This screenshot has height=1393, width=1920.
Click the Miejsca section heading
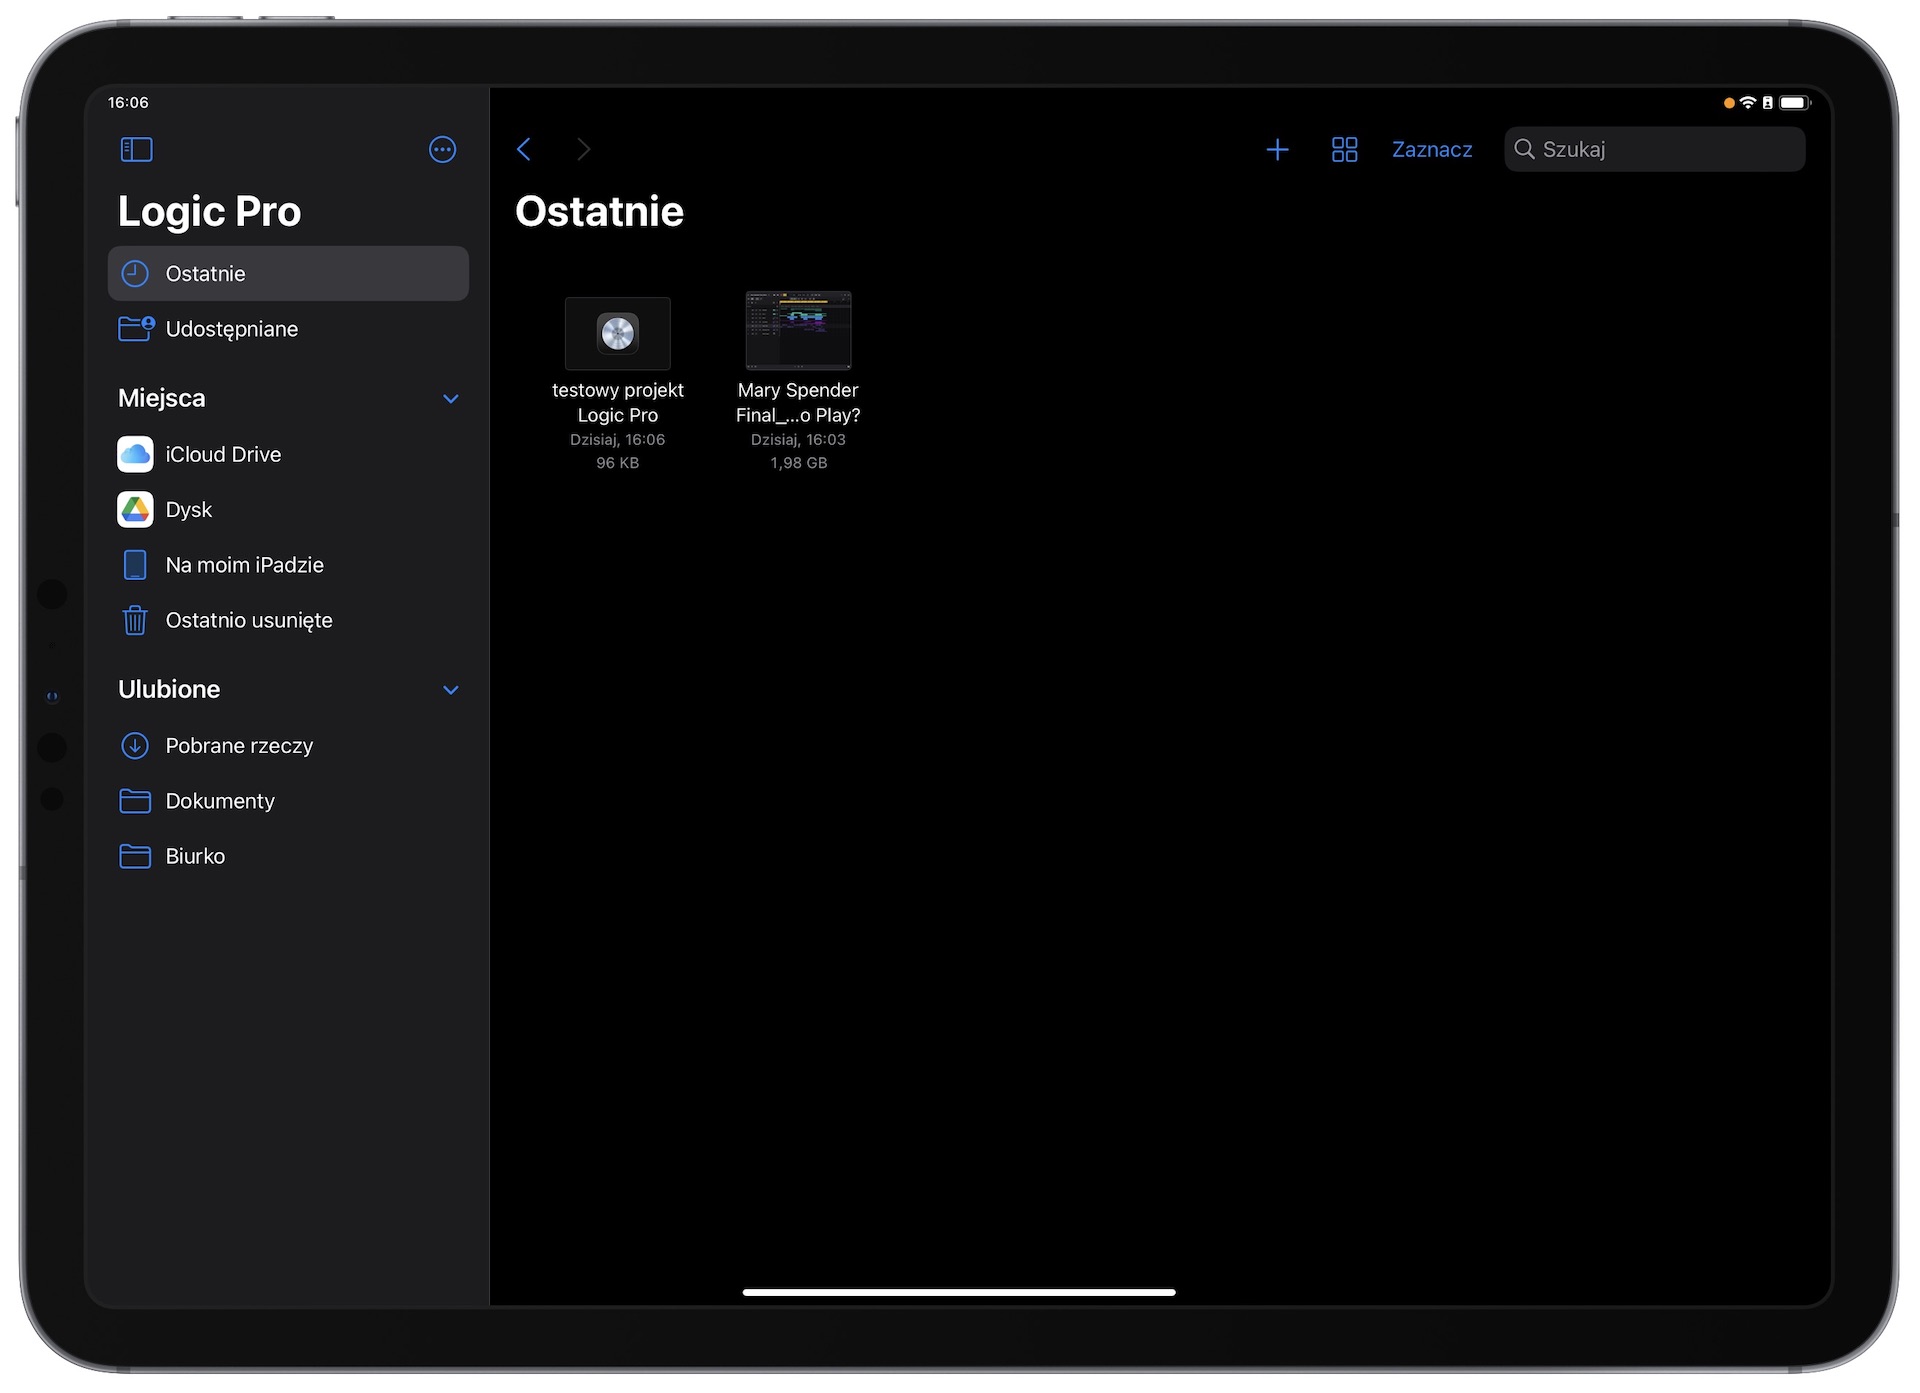point(162,399)
